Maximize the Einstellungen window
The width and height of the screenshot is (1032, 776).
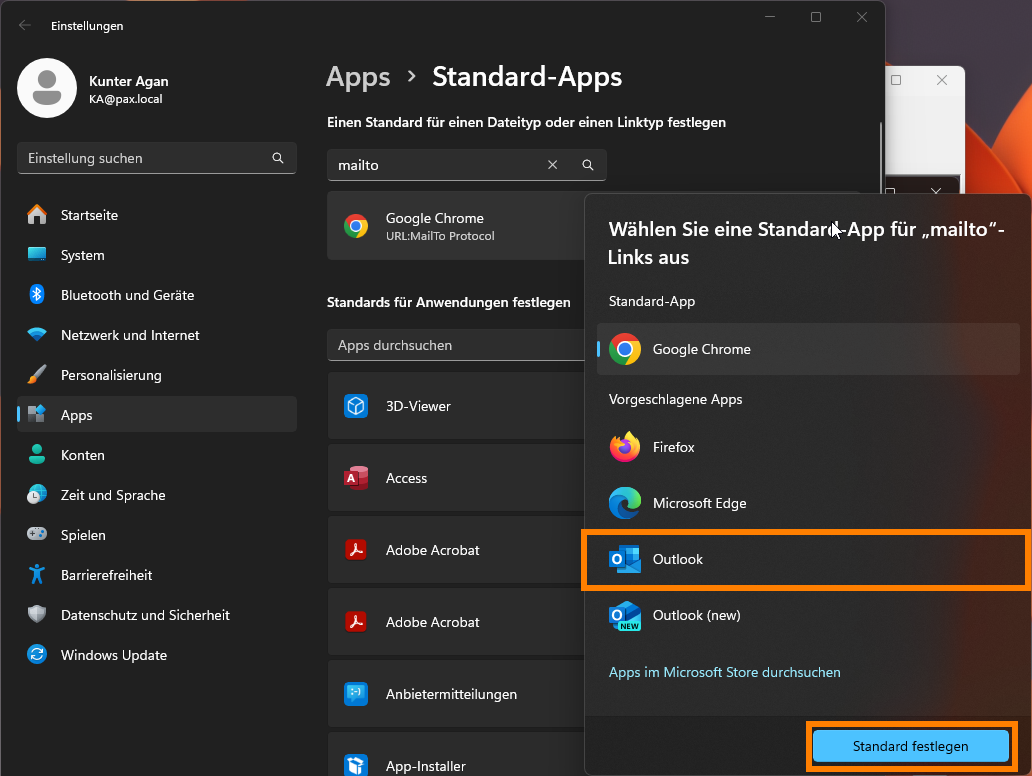(x=815, y=17)
